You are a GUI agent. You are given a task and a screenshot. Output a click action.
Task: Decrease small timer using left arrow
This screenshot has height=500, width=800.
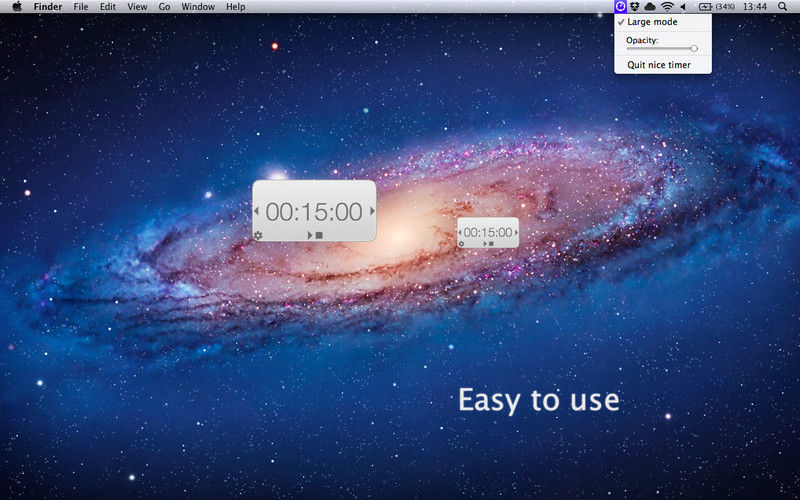(460, 233)
